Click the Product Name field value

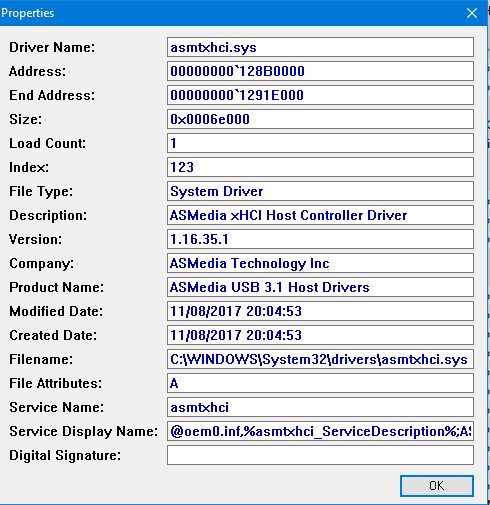pos(320,287)
